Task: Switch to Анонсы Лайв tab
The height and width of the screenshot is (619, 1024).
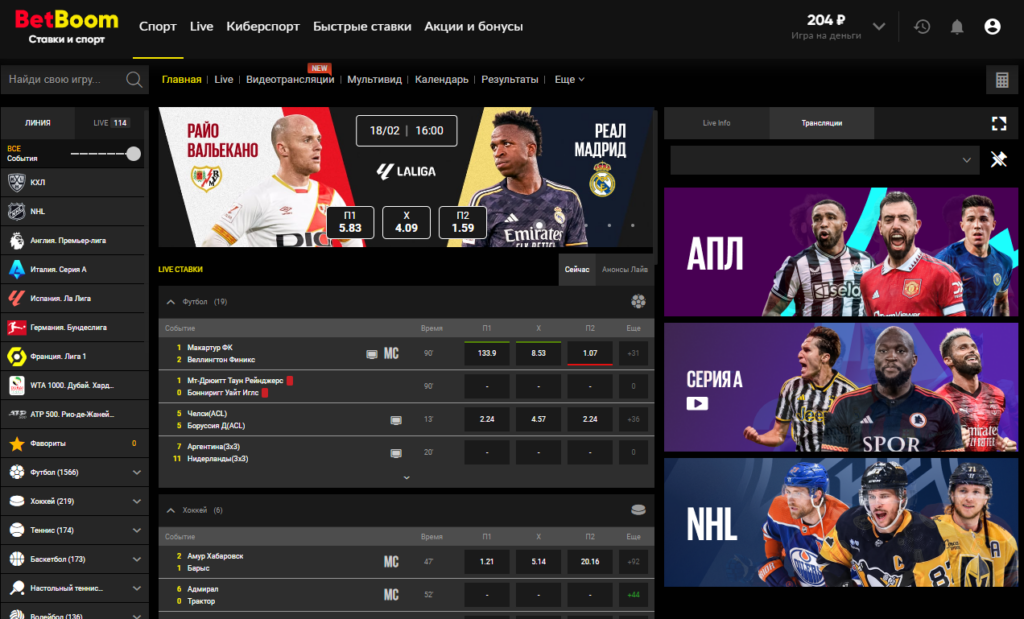Action: click(x=624, y=270)
